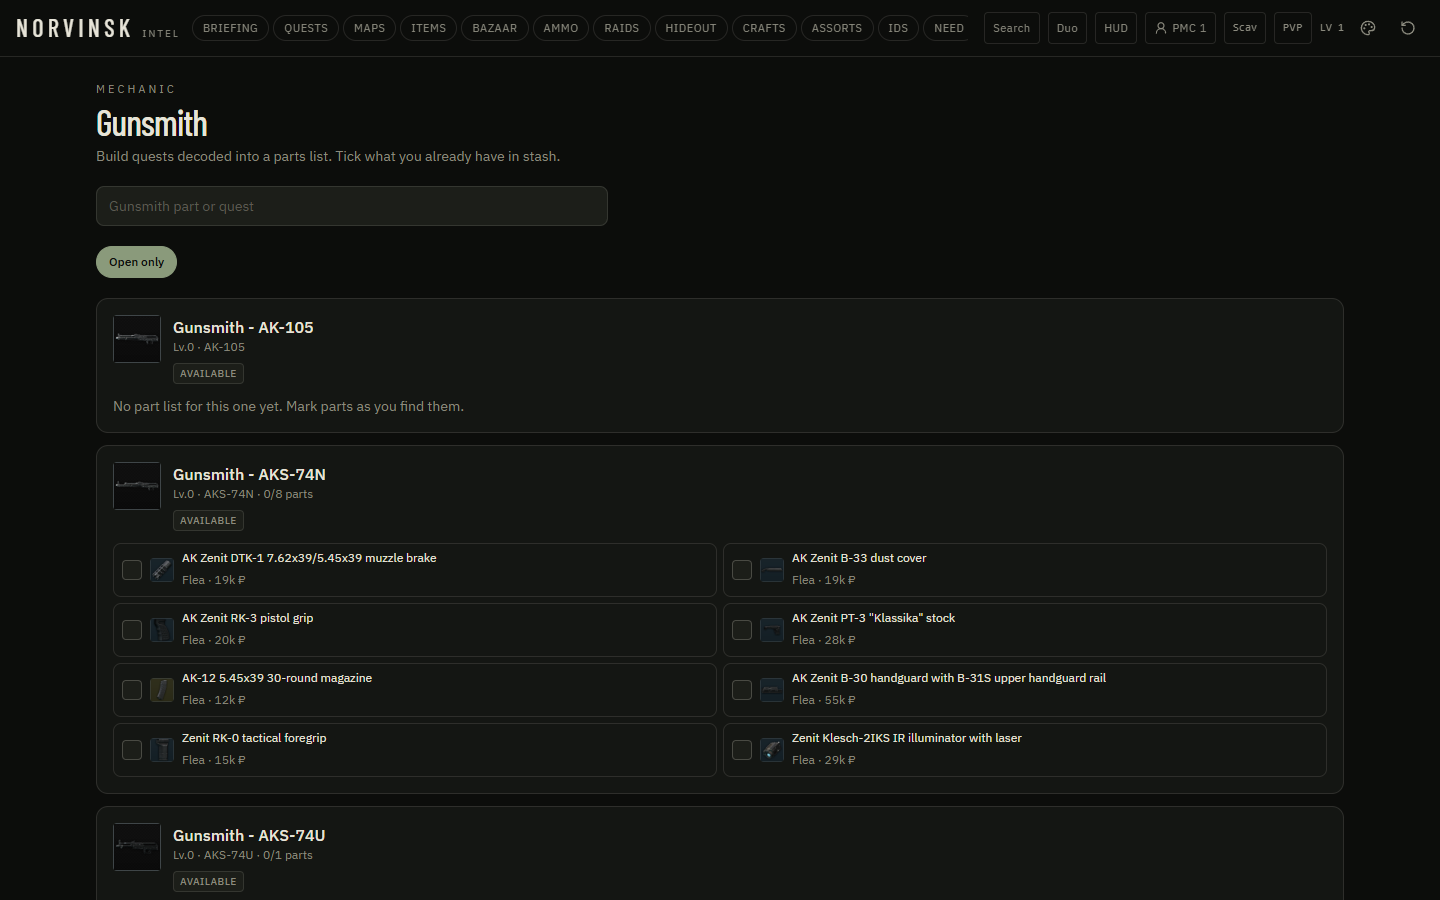Click AKS-74N weapon thumbnail

point(137,486)
